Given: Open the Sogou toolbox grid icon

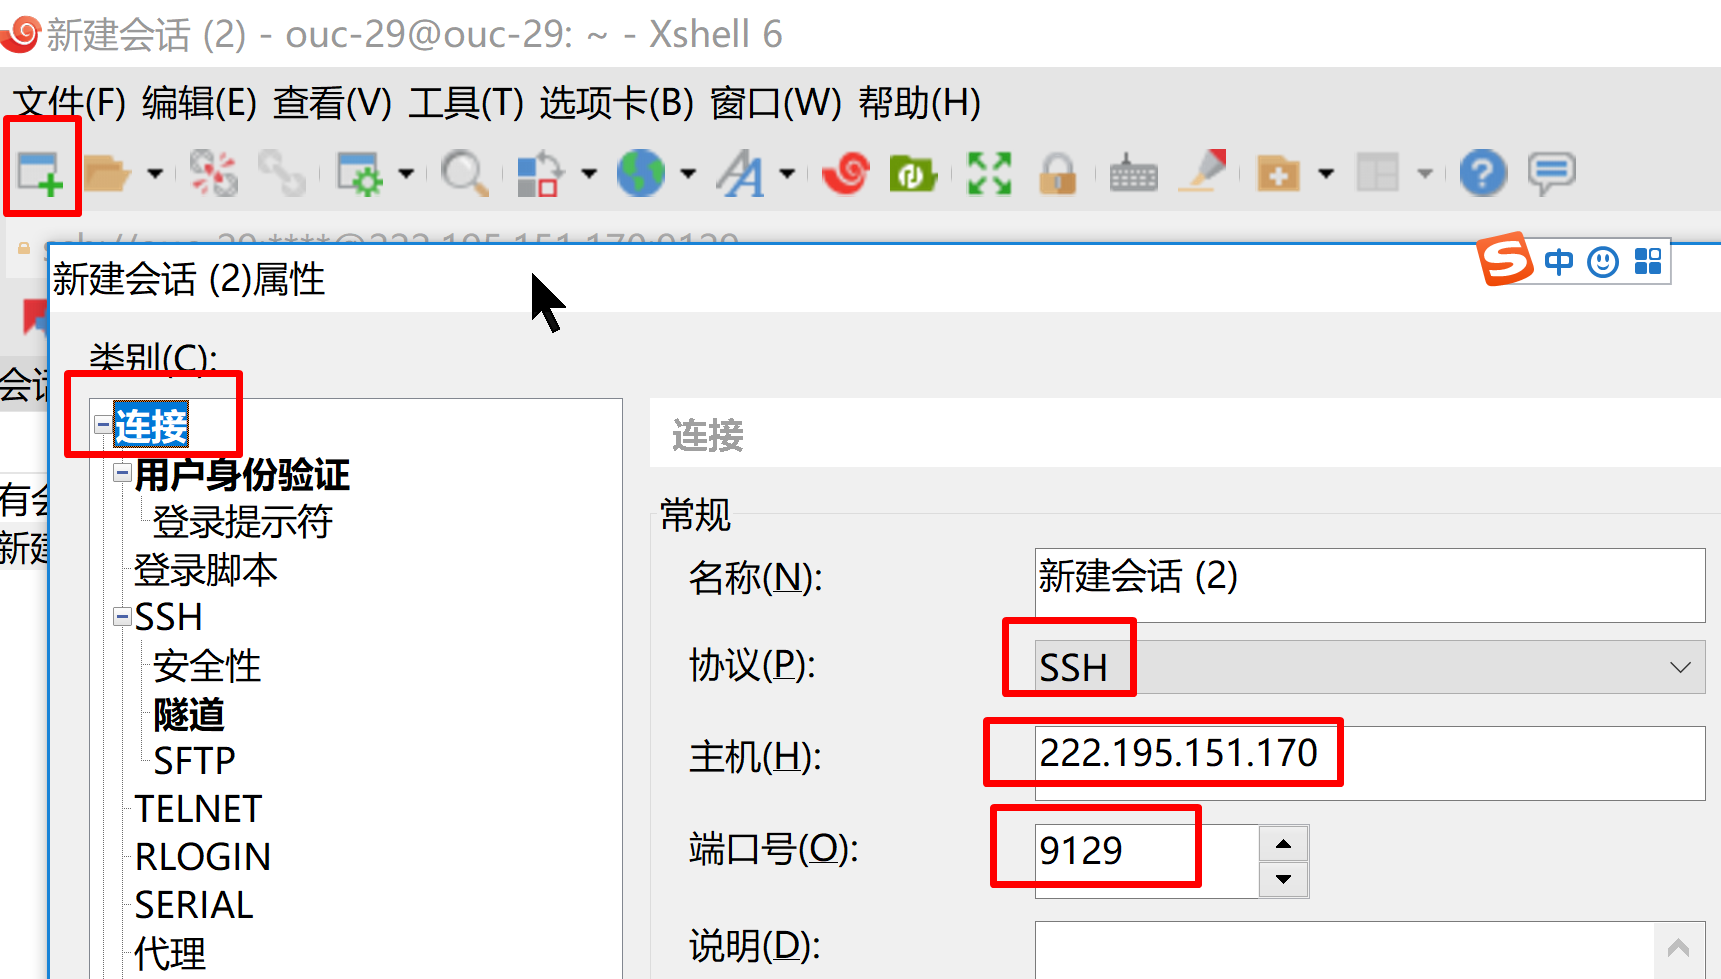Looking at the screenshot, I should click(1648, 262).
